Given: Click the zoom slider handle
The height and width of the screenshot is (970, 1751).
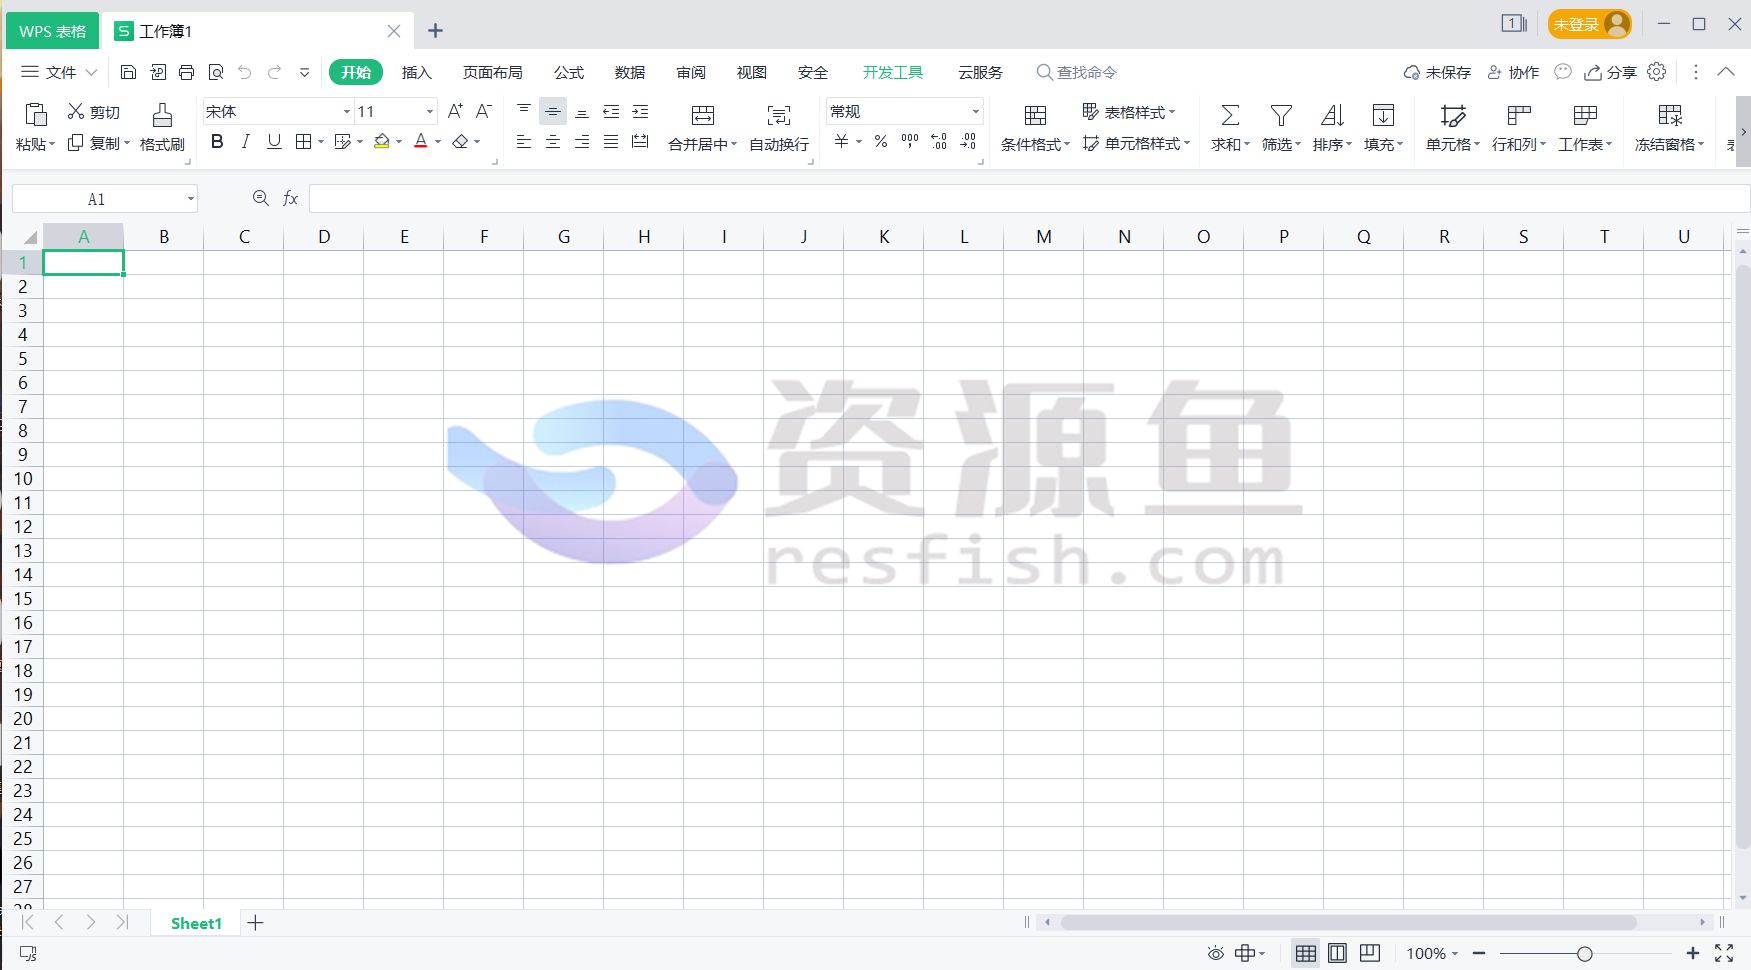Looking at the screenshot, I should coord(1585,954).
